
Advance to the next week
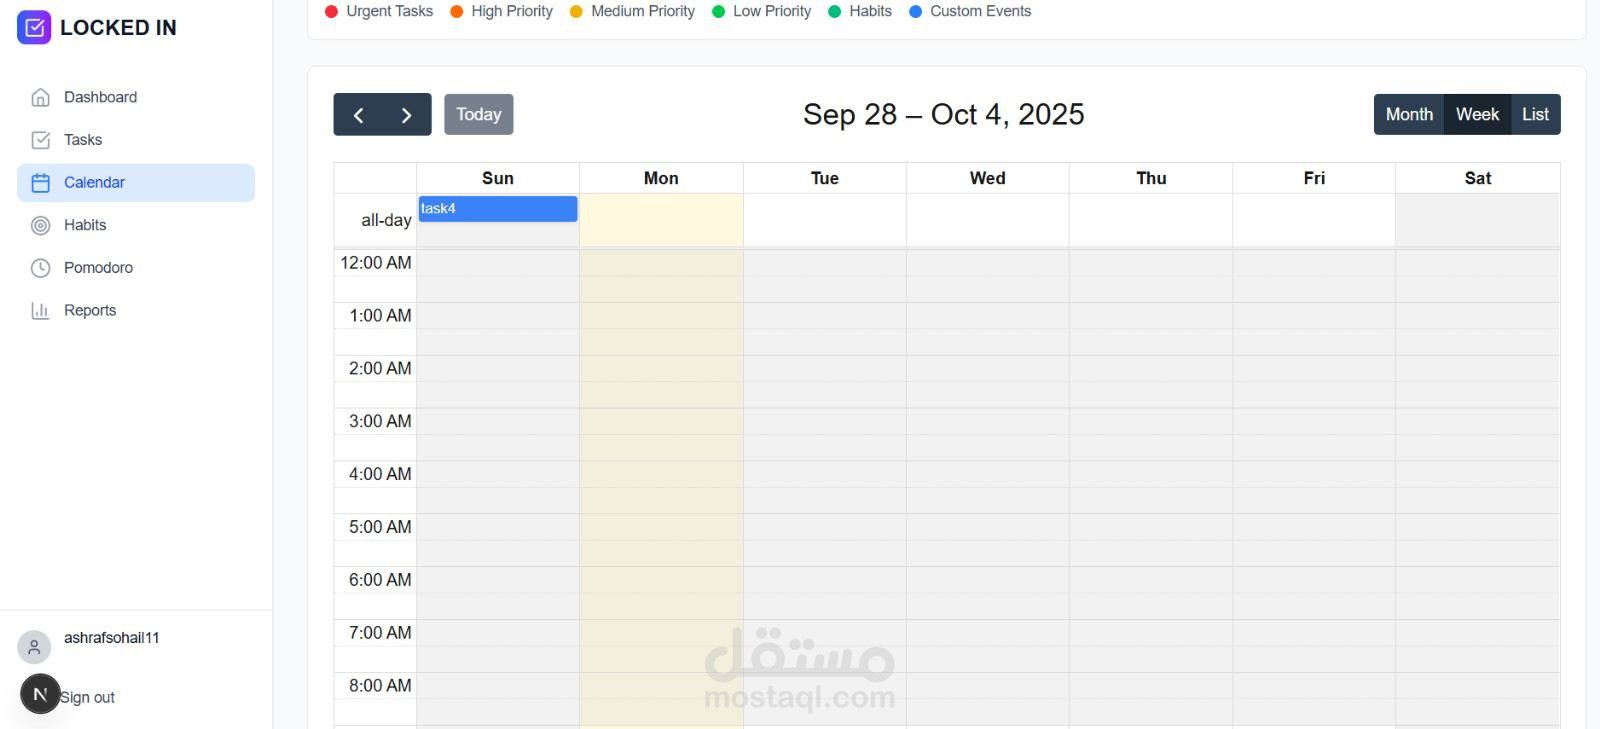coord(406,115)
